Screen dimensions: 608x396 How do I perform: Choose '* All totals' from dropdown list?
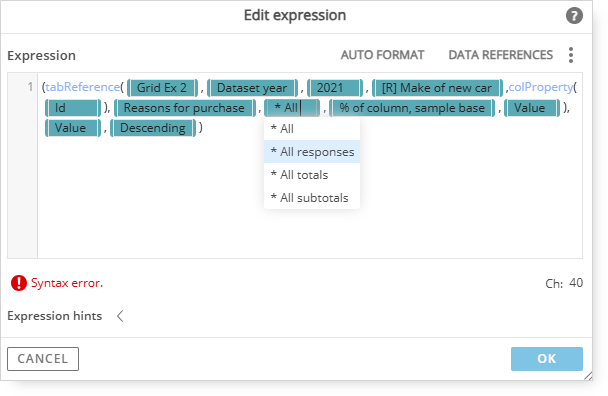pos(312,175)
